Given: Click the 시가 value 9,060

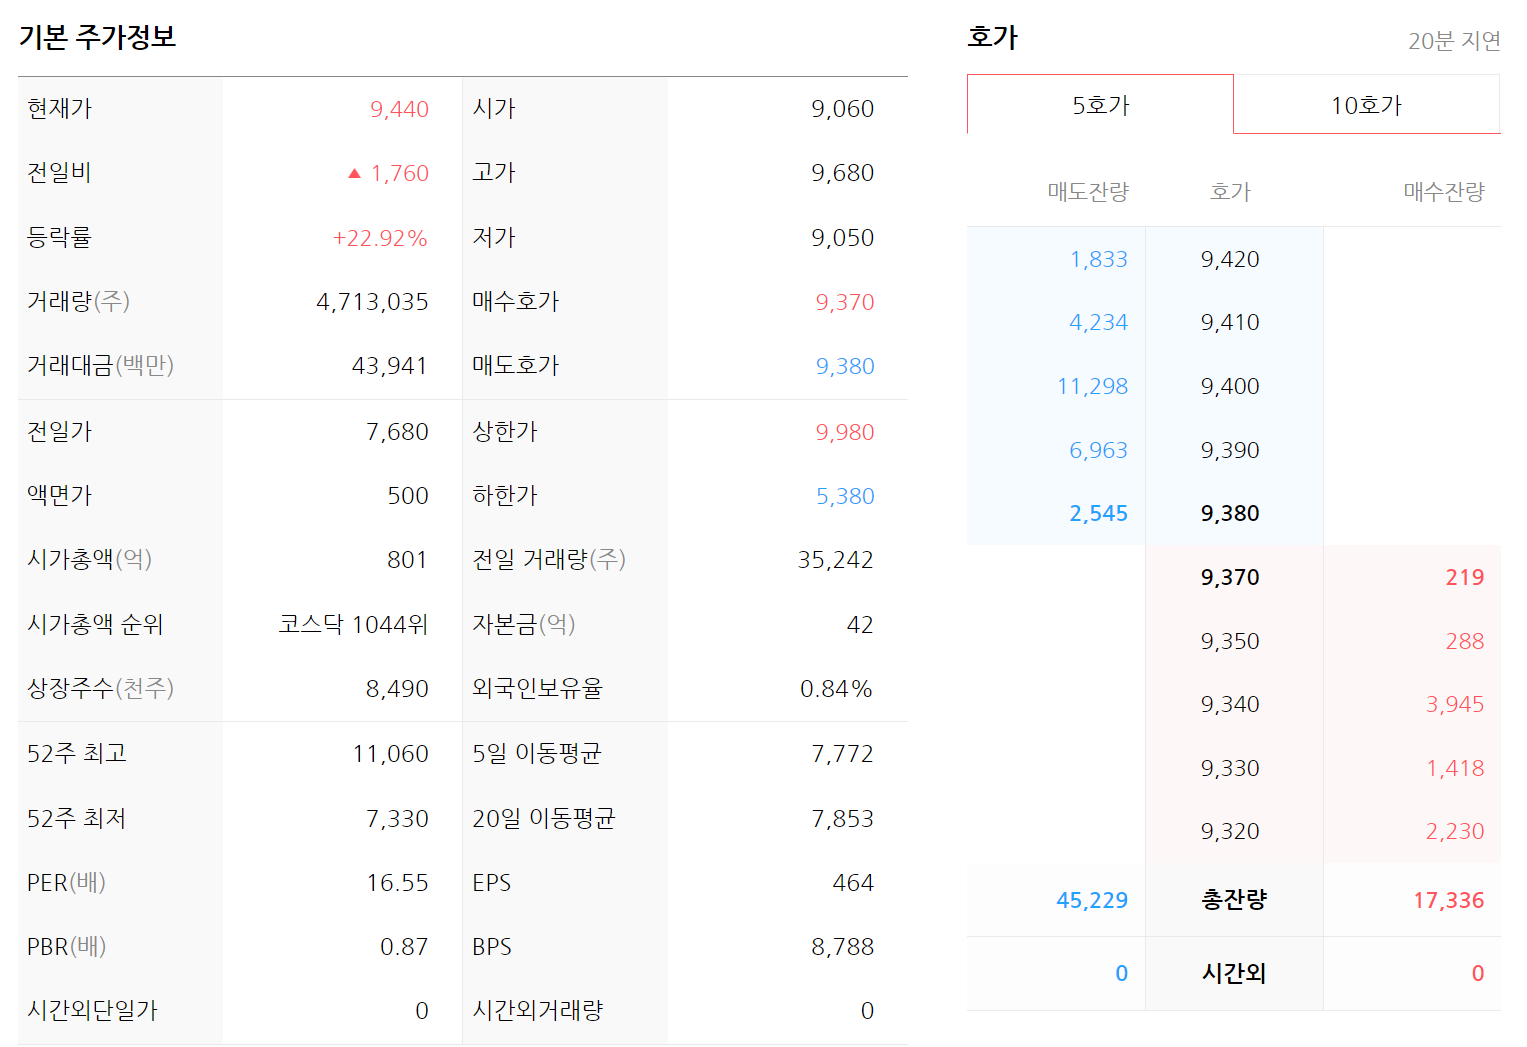Looking at the screenshot, I should tap(842, 109).
